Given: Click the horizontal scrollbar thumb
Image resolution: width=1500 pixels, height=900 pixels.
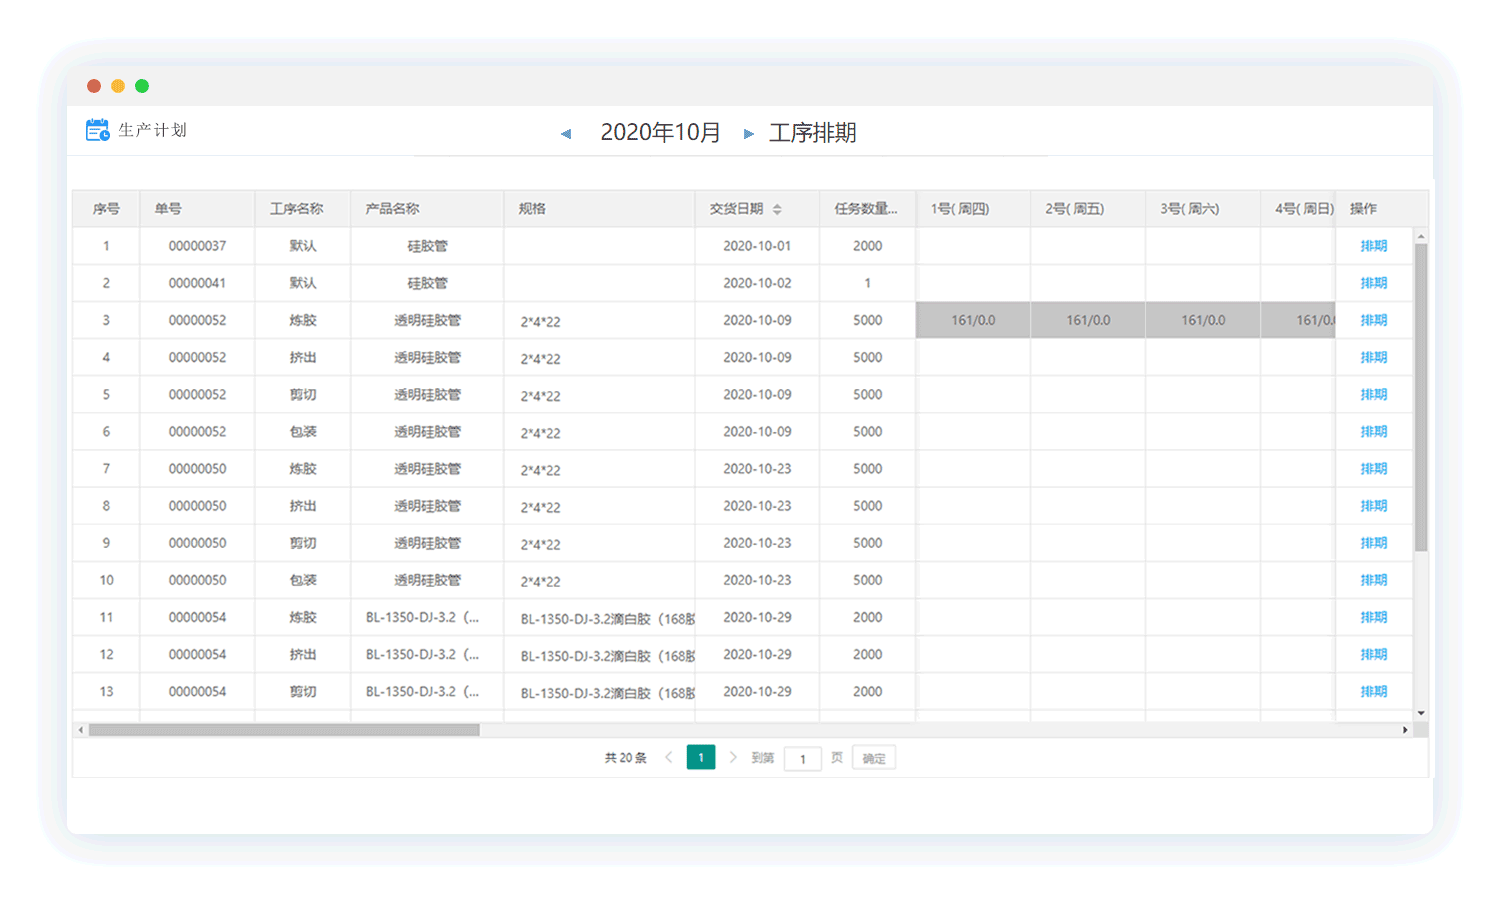Looking at the screenshot, I should tap(284, 730).
